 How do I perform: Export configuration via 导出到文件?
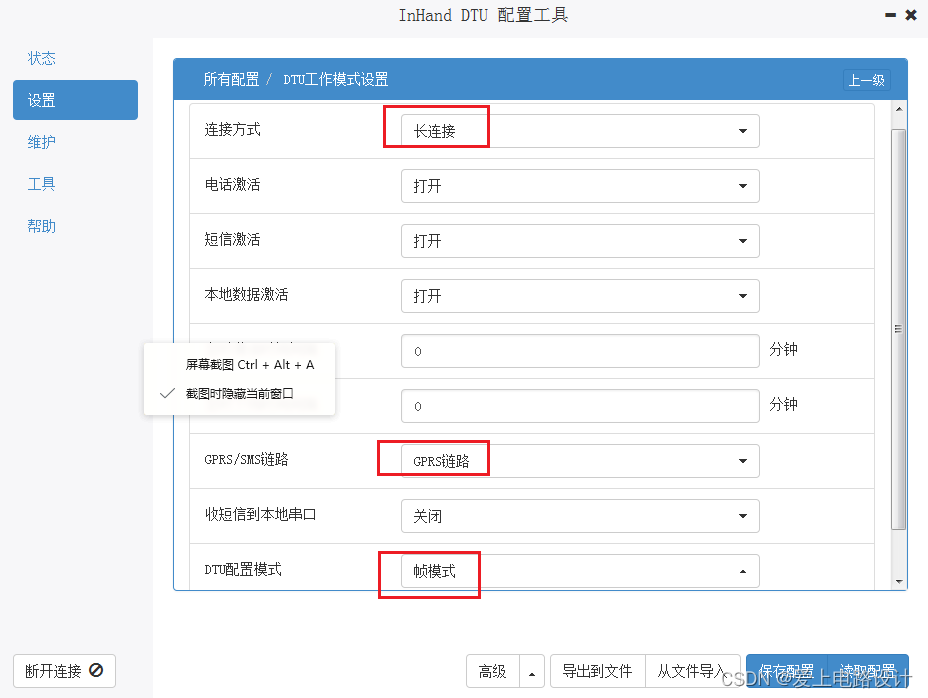click(597, 671)
